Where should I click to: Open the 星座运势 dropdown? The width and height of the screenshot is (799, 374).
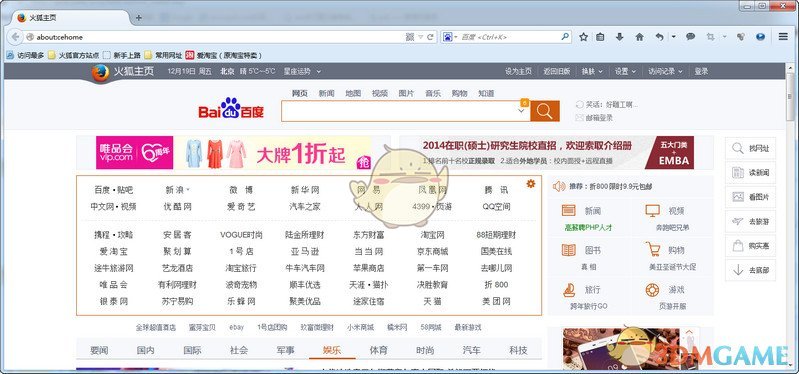pyautogui.click(x=302, y=71)
